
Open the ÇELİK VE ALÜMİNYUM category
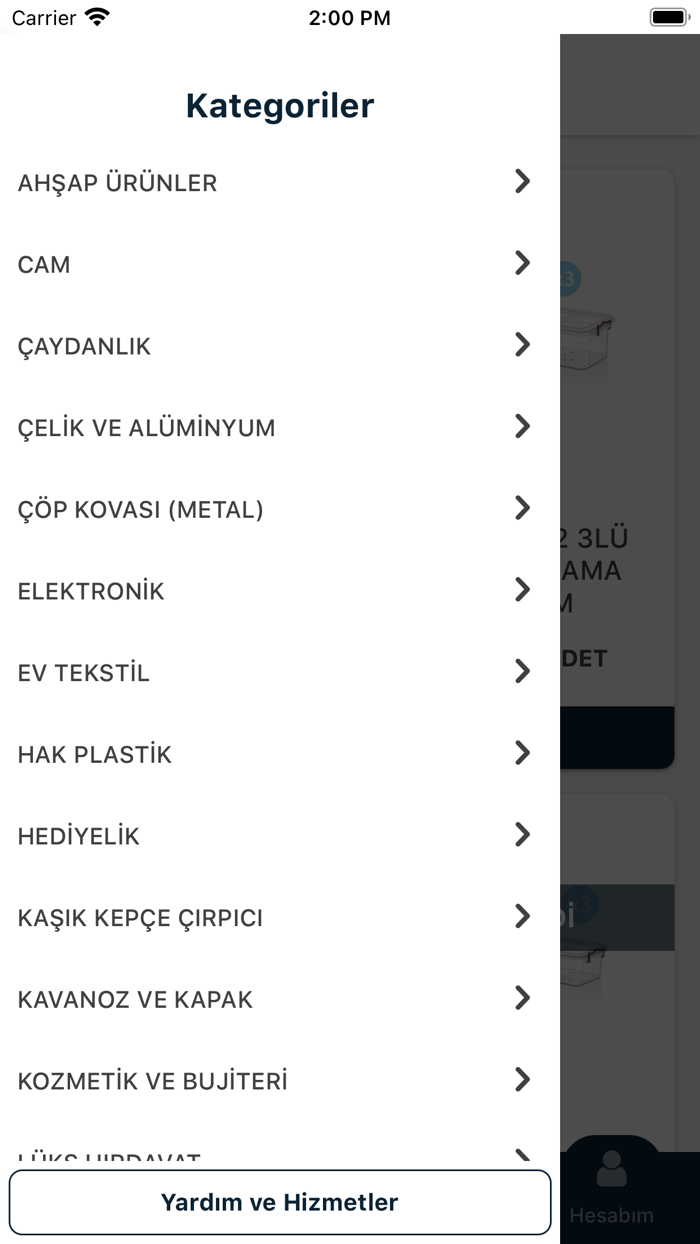[x=146, y=426]
